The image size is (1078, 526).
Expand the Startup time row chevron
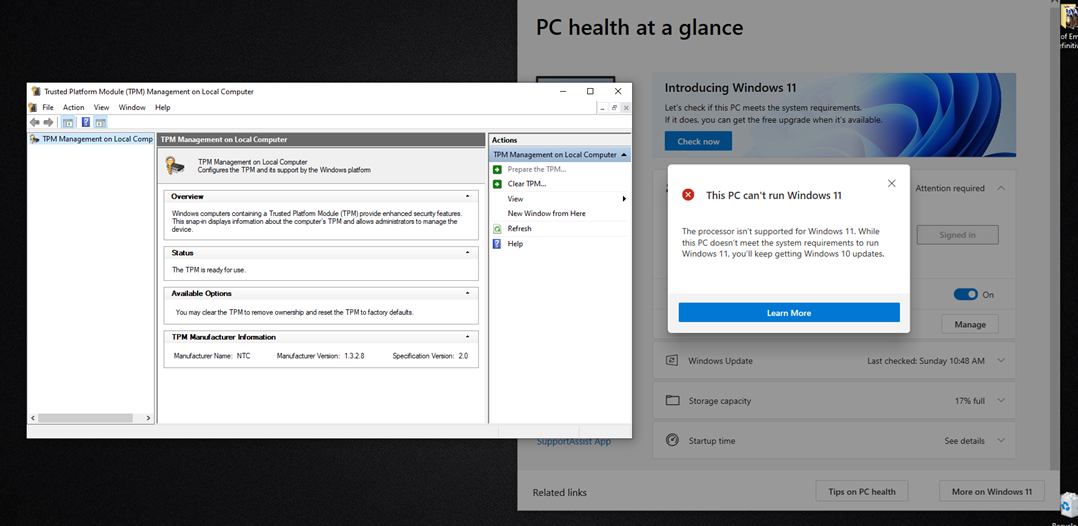point(1001,441)
